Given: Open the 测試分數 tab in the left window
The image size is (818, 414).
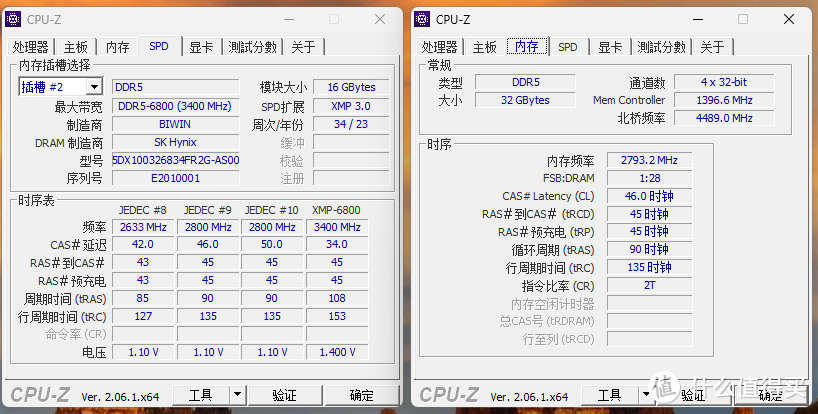Looking at the screenshot, I should pyautogui.click(x=252, y=47).
